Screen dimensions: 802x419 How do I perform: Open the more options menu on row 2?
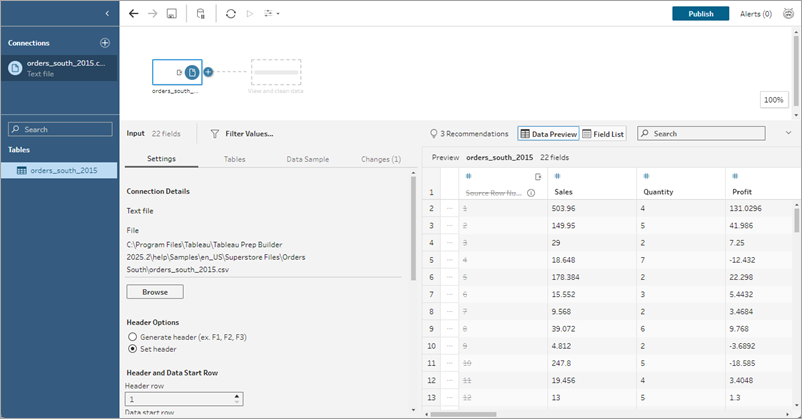tap(450, 209)
